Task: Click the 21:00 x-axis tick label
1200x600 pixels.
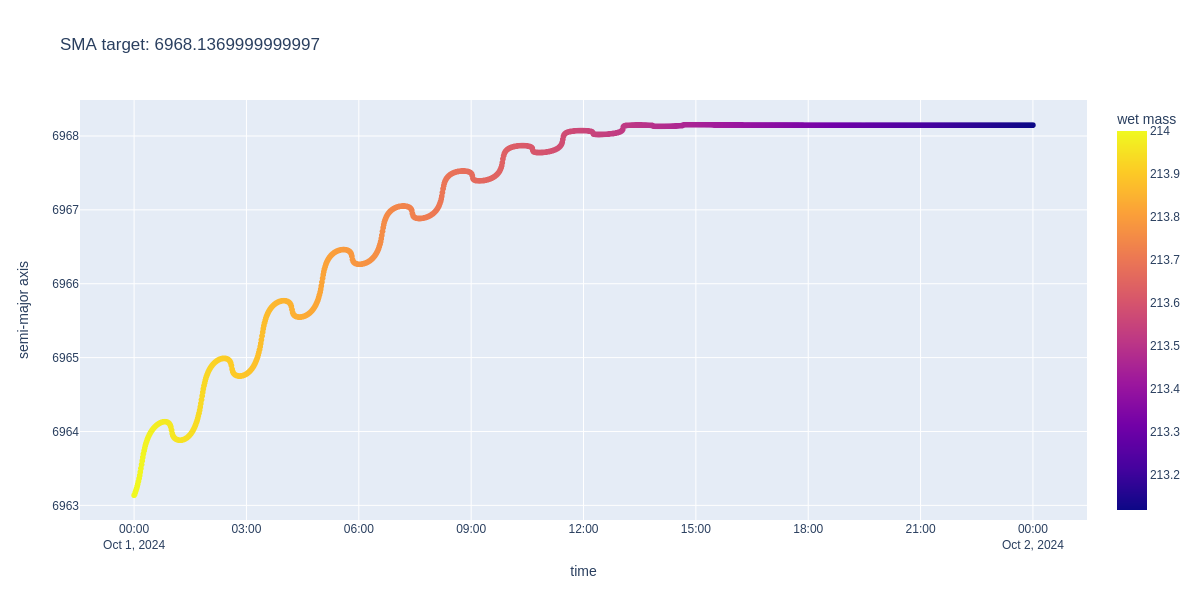Action: click(920, 529)
